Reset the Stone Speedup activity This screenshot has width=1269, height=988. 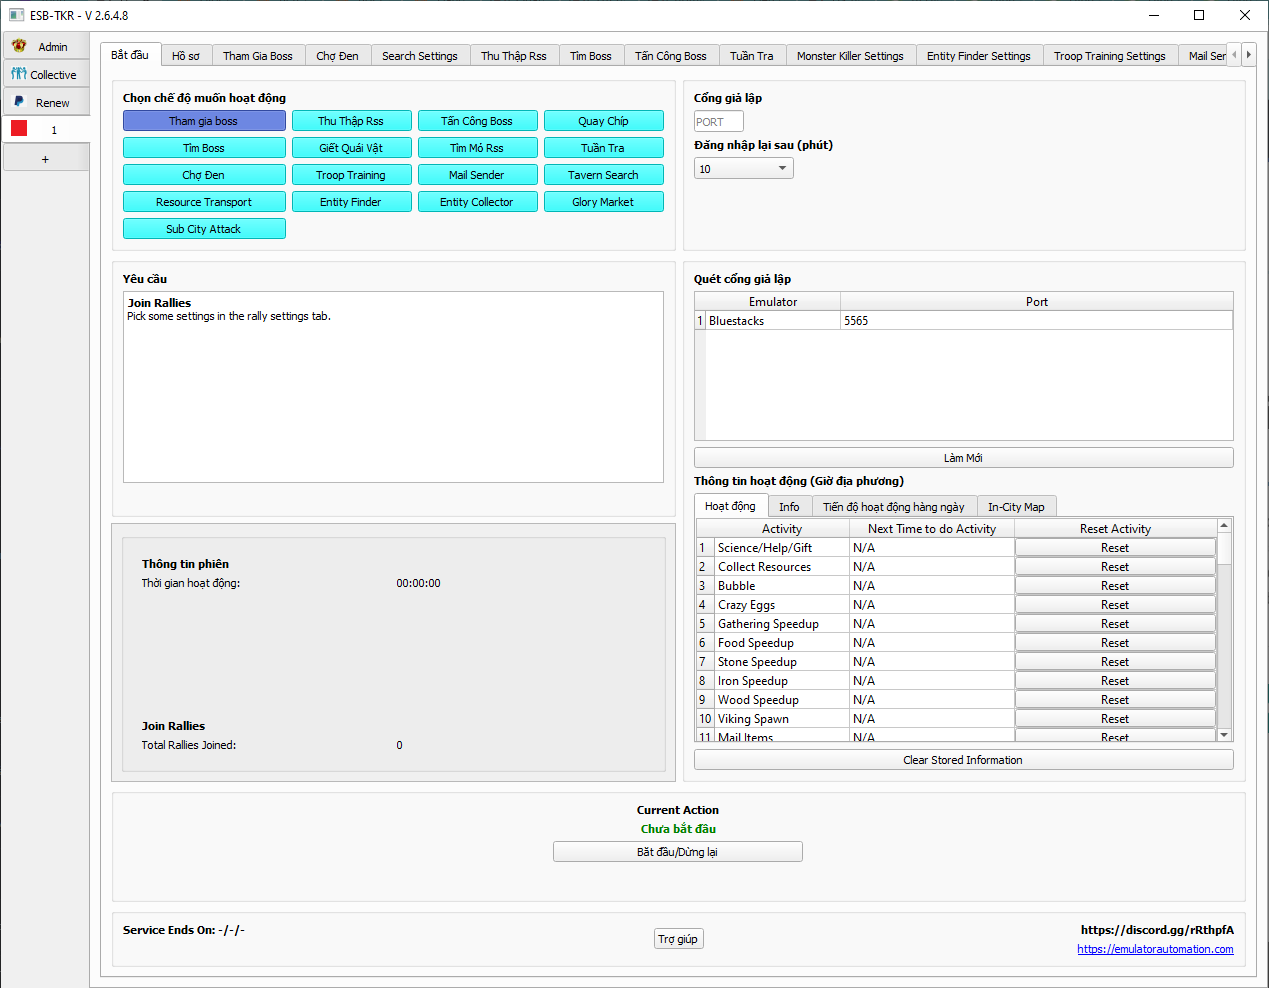(1115, 662)
